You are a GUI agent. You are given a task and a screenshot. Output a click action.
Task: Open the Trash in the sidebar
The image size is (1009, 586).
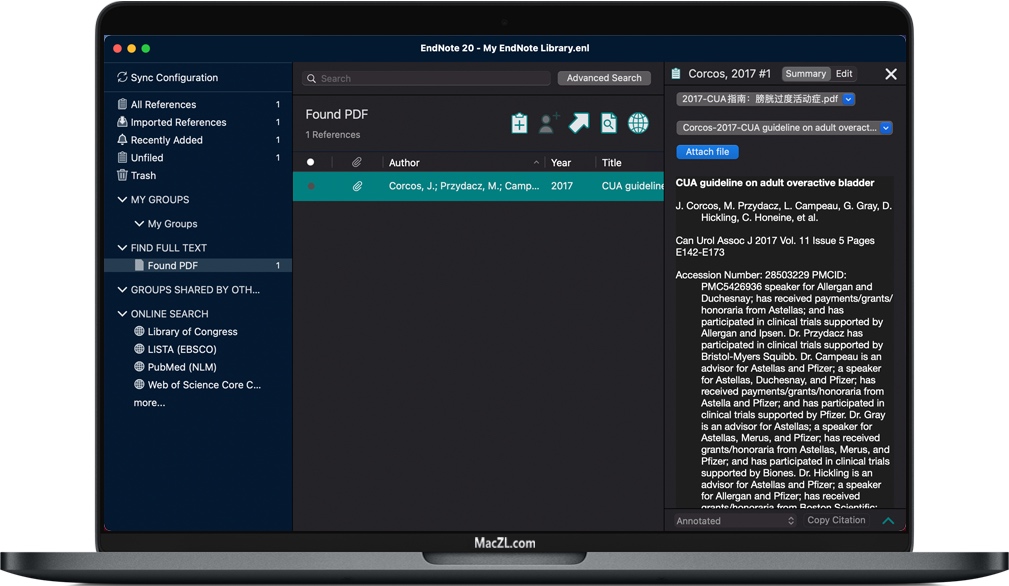point(143,175)
